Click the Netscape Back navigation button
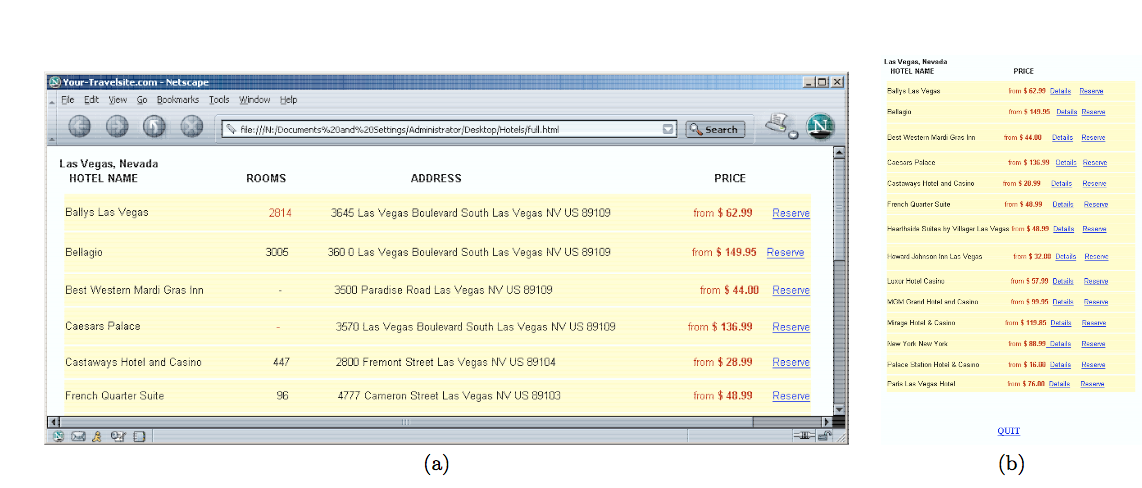This screenshot has width=1142, height=488. coord(80,127)
